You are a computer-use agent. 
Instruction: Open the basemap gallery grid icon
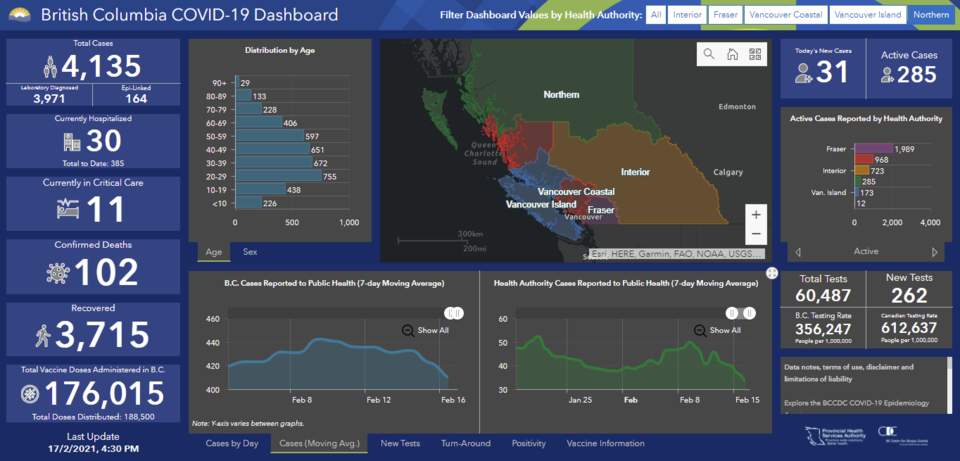tap(754, 54)
